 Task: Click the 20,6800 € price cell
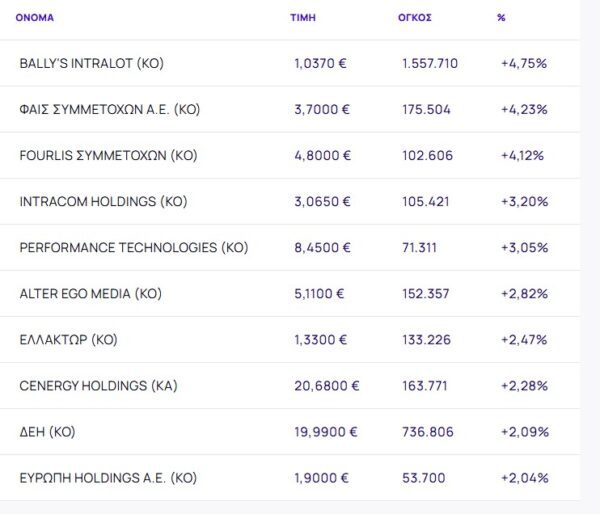(326, 385)
